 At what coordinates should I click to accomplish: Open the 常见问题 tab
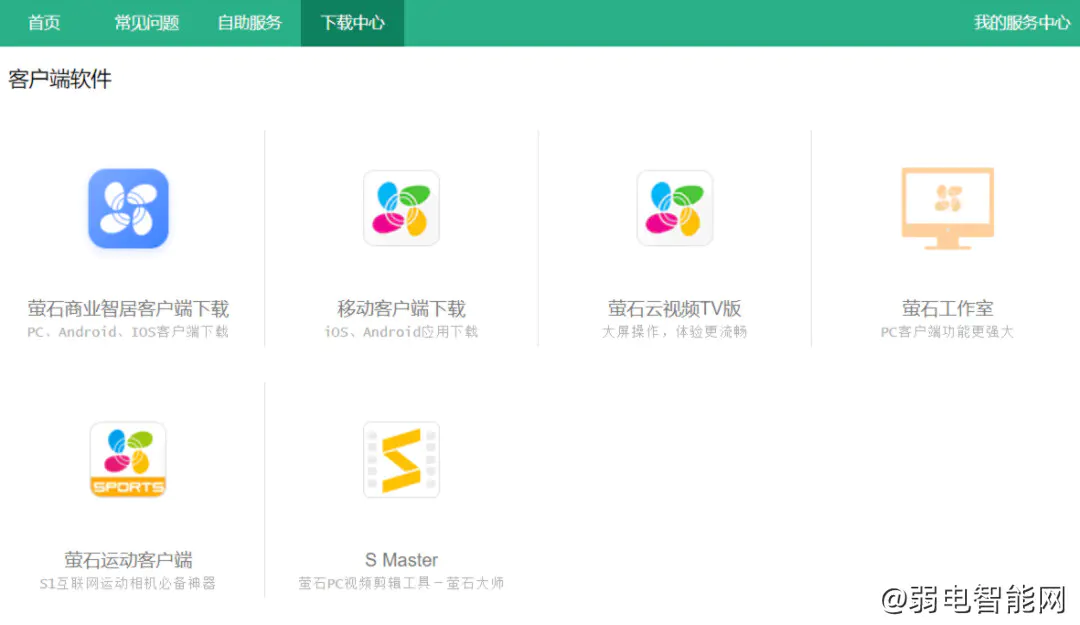pos(147,23)
